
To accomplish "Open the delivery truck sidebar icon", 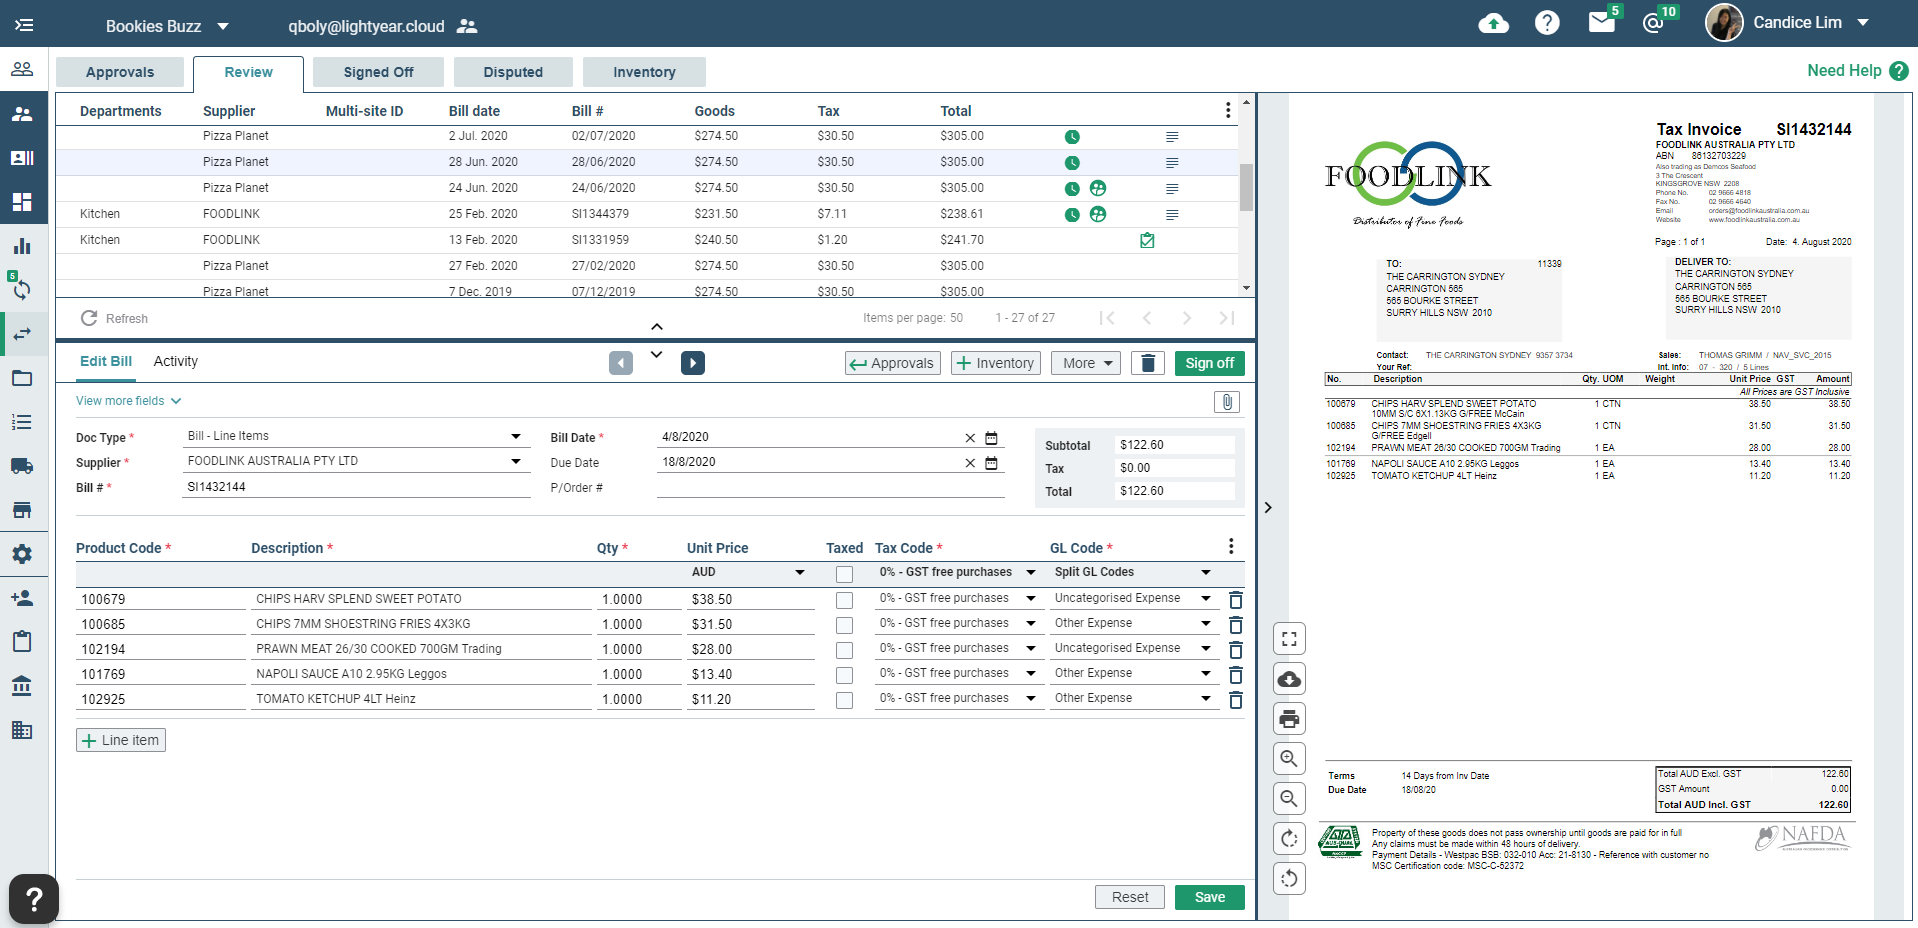I will click(22, 466).
